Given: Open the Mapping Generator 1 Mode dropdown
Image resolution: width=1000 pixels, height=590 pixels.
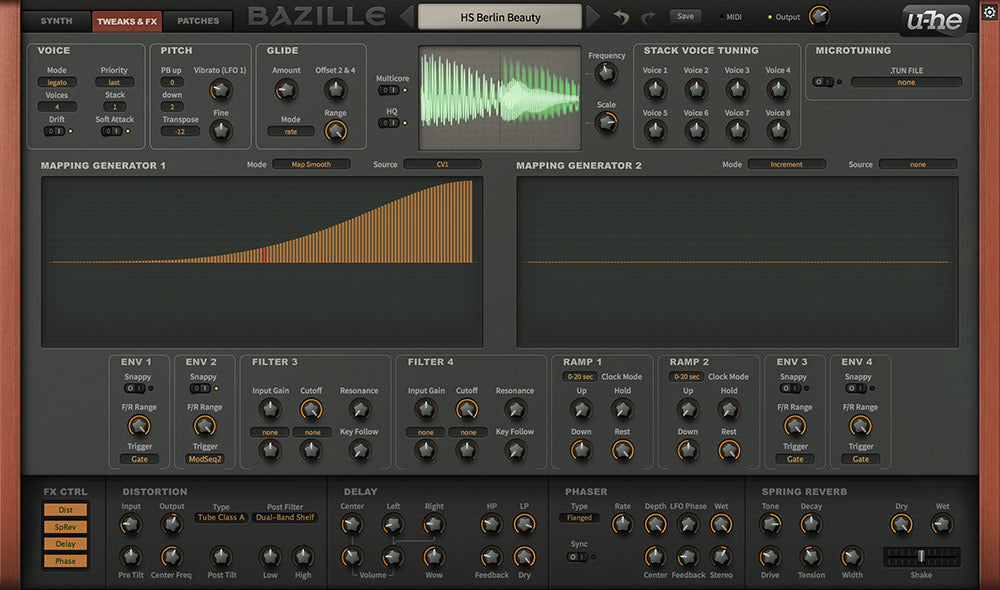Looking at the screenshot, I should [311, 164].
